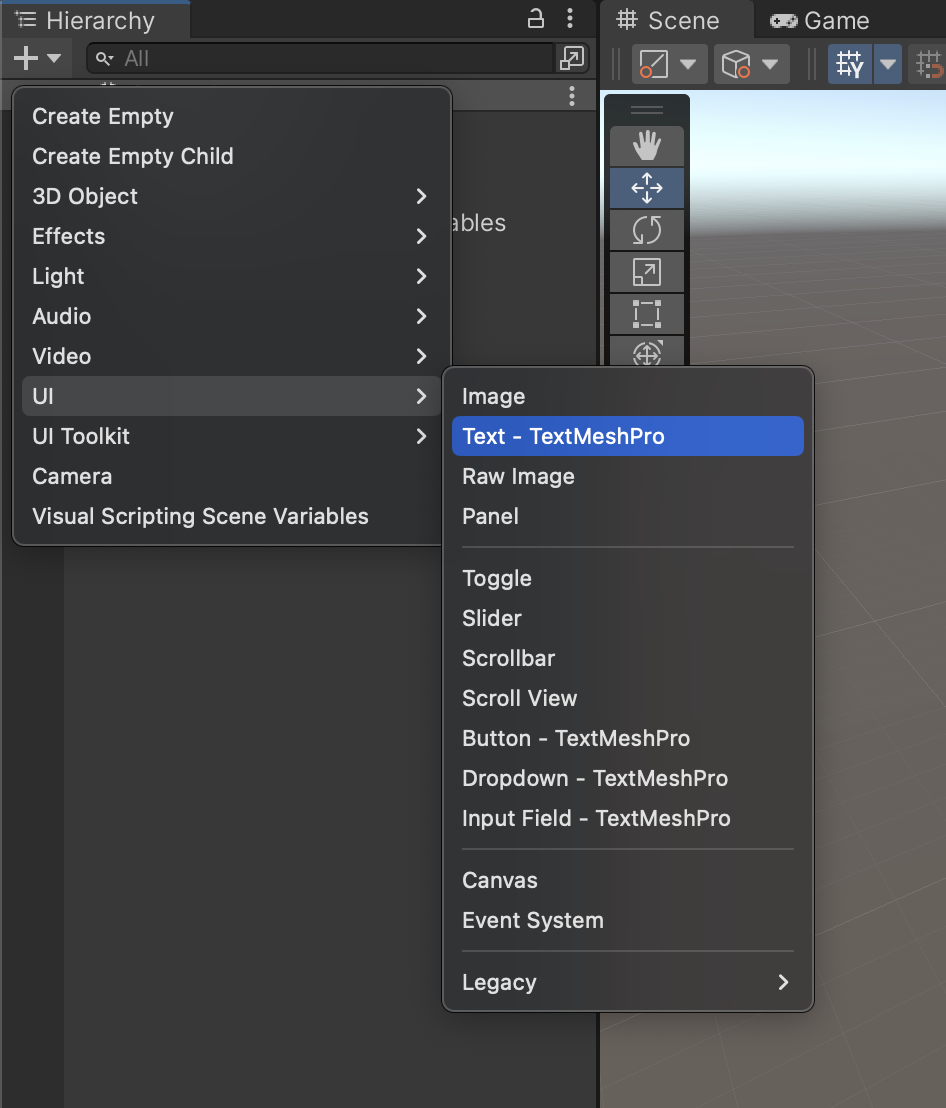The width and height of the screenshot is (946, 1108).
Task: Expand the 3D Object submenu
Action: (232, 196)
